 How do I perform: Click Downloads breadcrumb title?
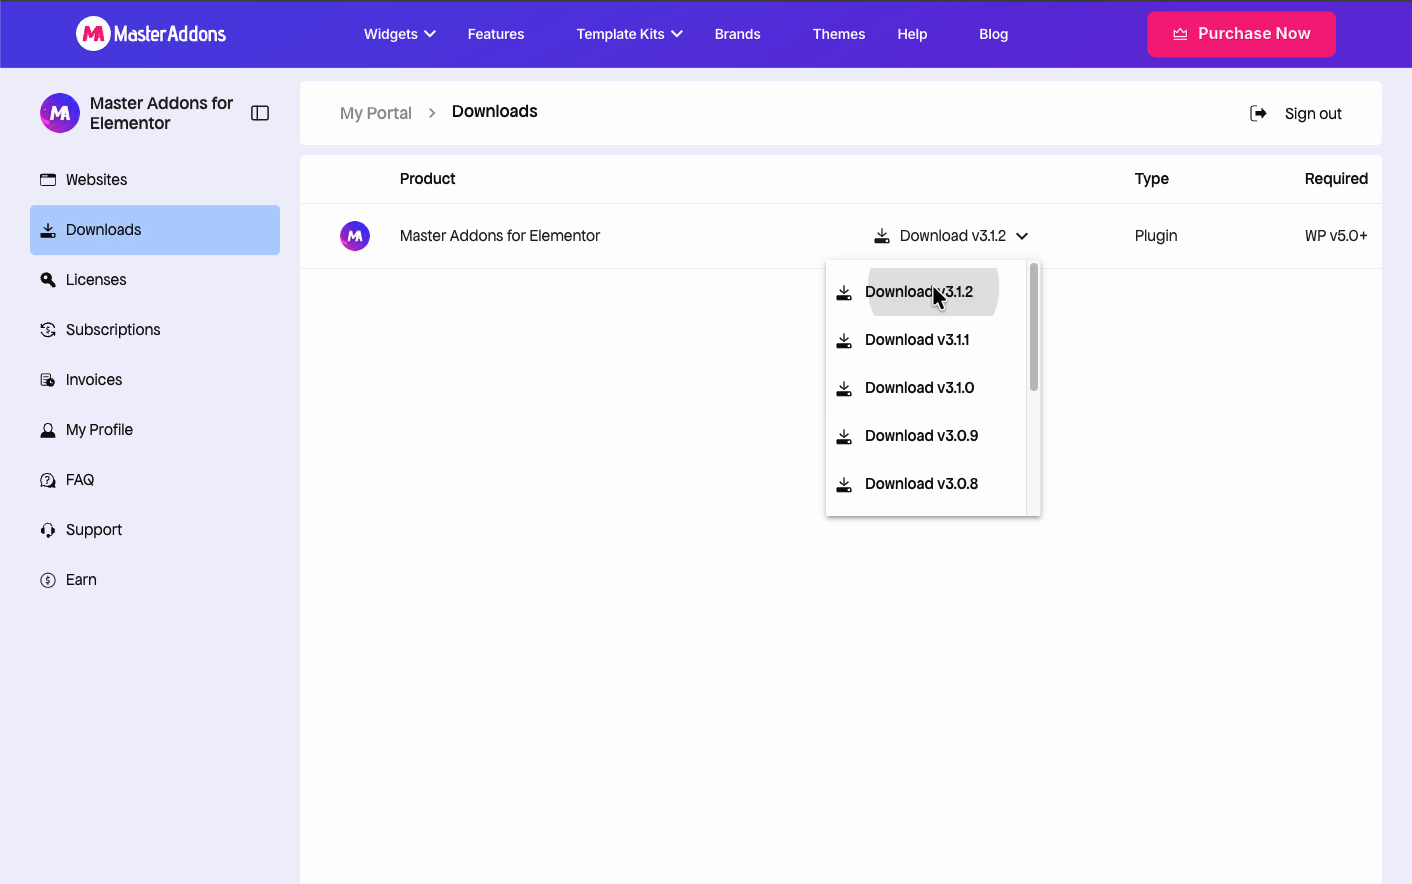click(x=495, y=111)
